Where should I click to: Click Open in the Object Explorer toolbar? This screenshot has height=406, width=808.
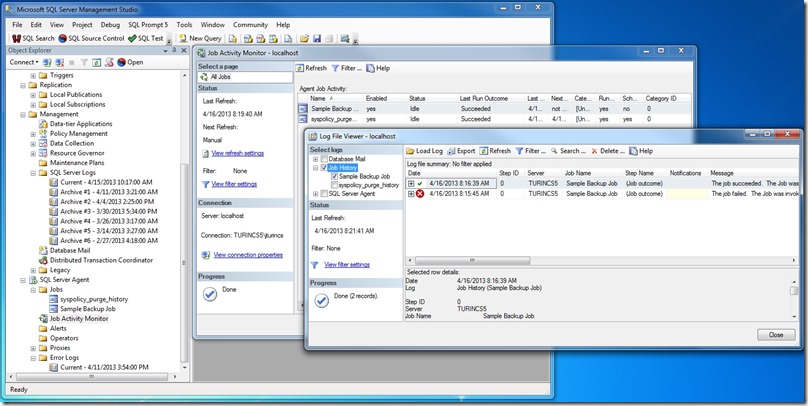[x=130, y=62]
